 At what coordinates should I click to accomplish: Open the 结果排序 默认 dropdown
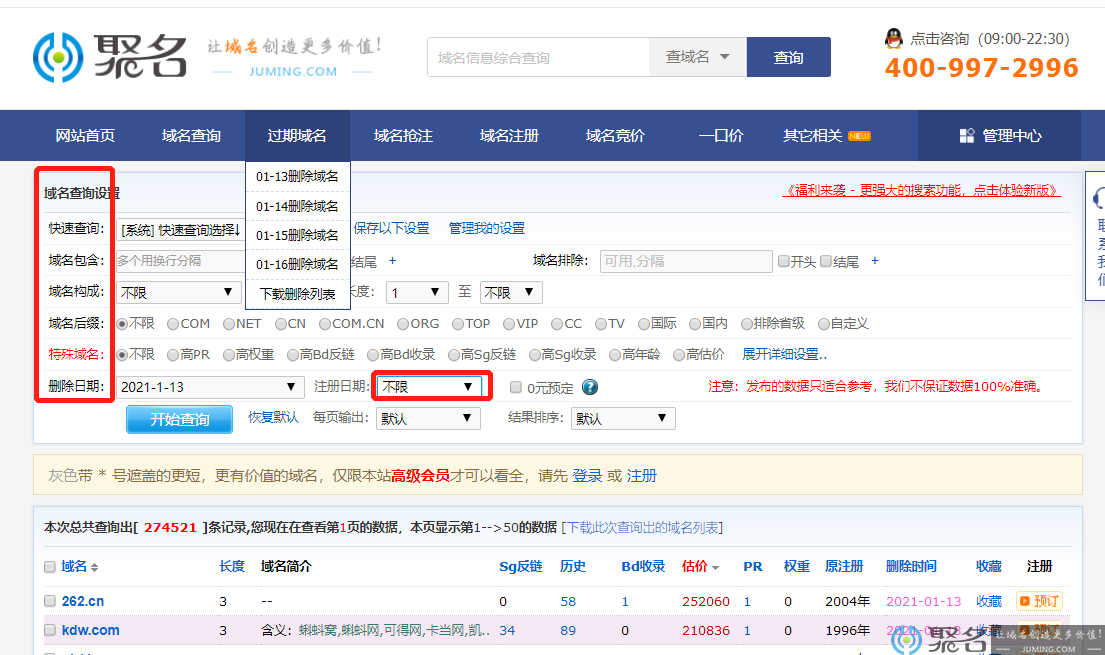(623, 418)
